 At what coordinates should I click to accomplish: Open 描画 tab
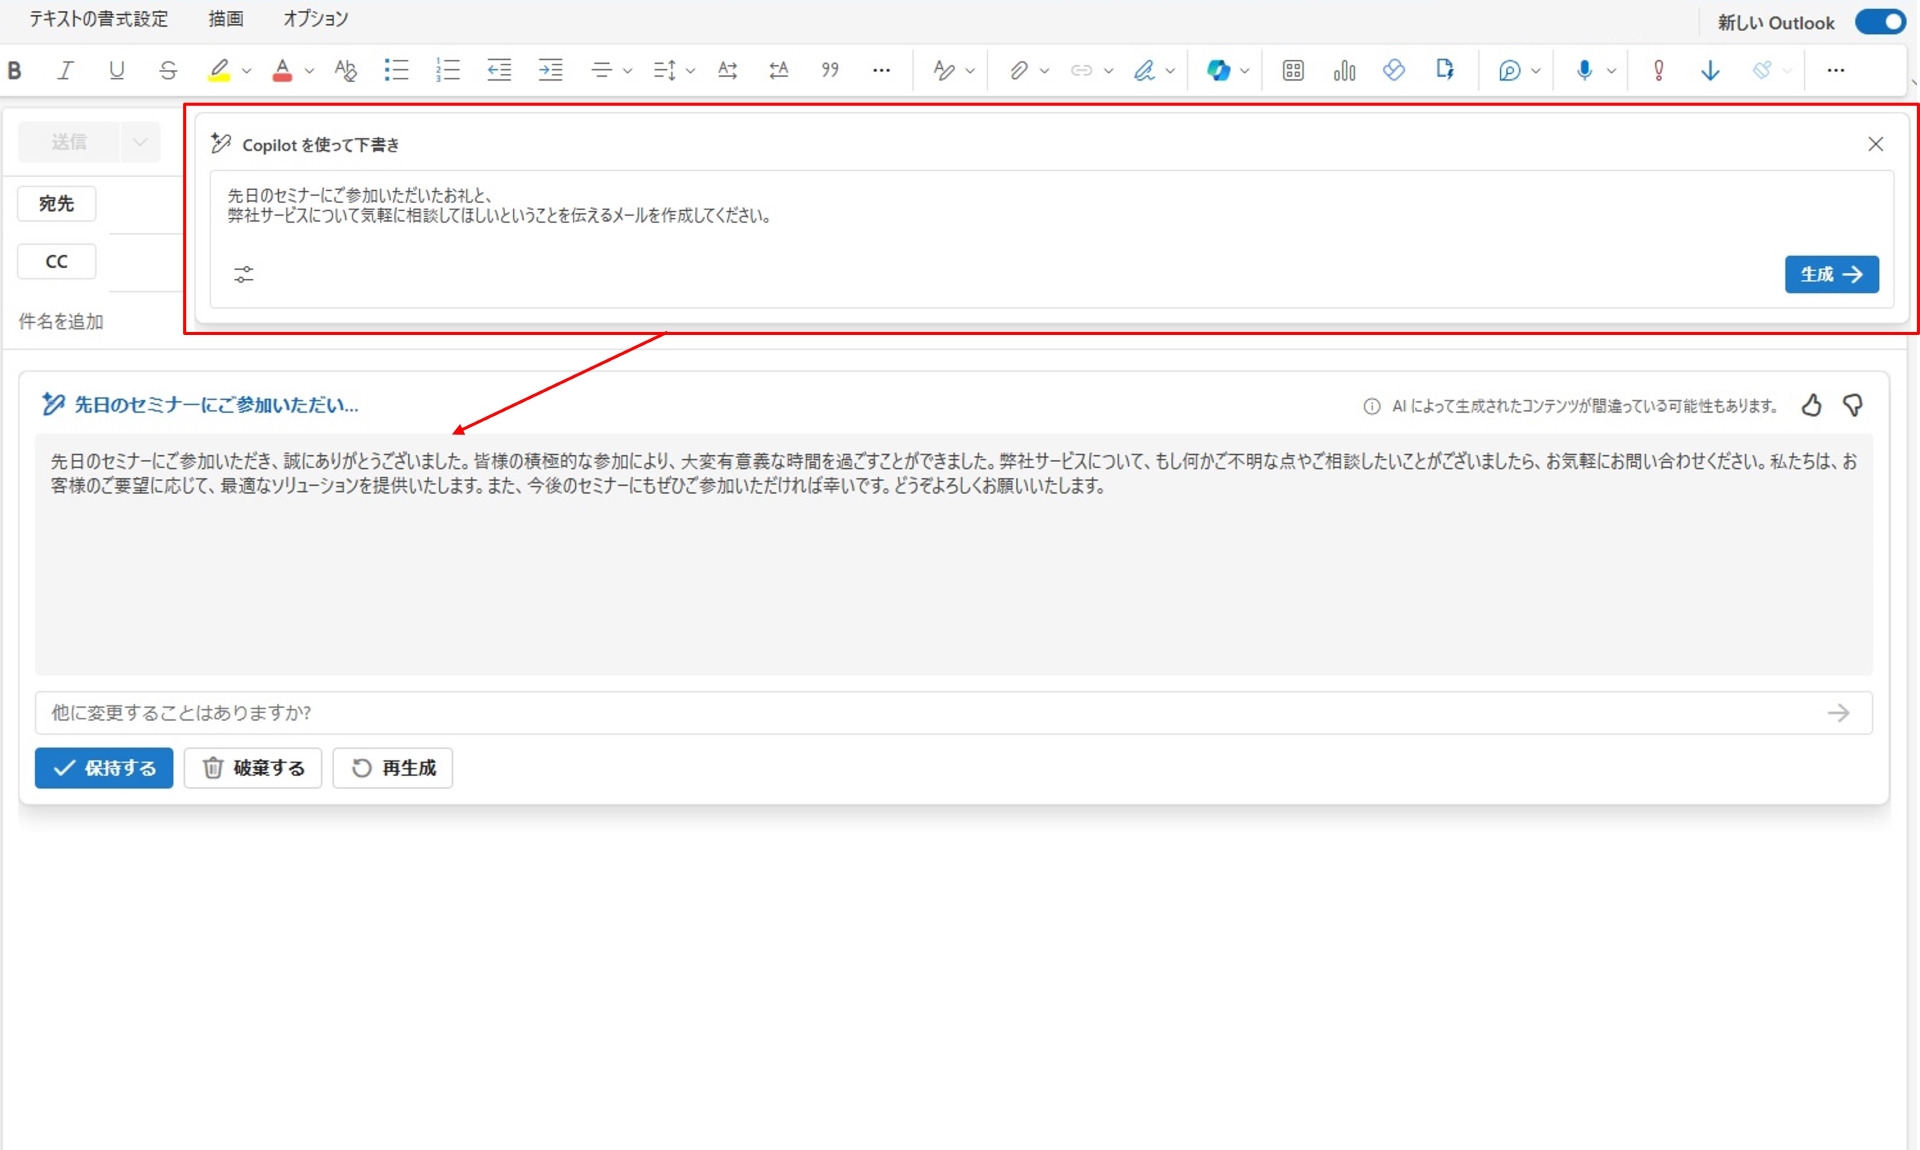click(x=226, y=19)
